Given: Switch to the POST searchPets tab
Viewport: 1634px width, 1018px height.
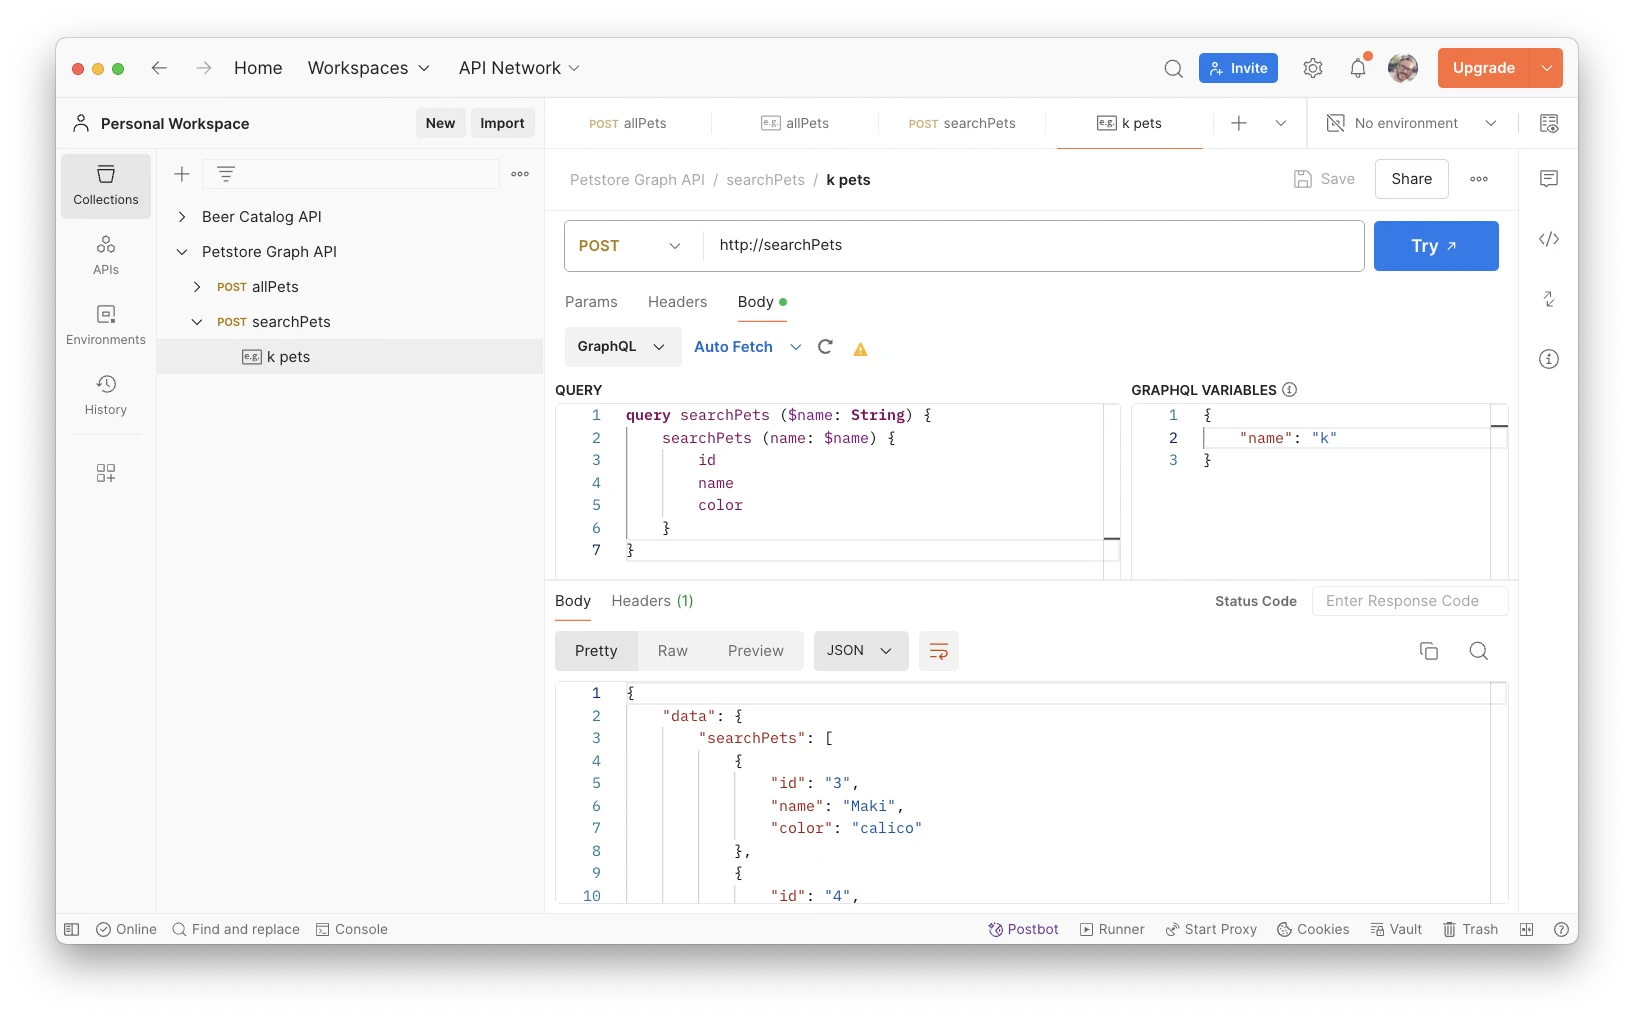Looking at the screenshot, I should click(961, 123).
